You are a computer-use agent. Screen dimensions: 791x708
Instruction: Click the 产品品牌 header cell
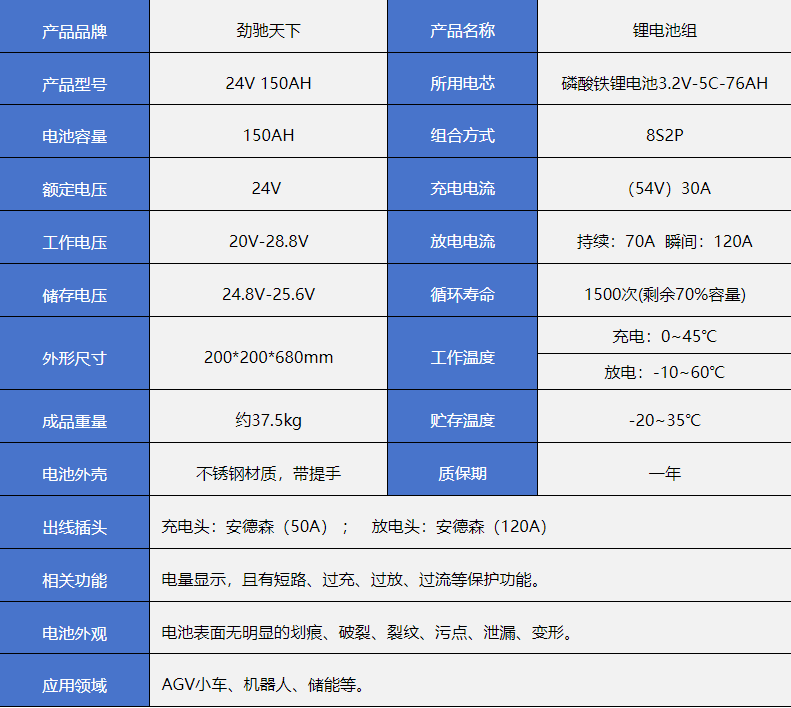click(74, 30)
